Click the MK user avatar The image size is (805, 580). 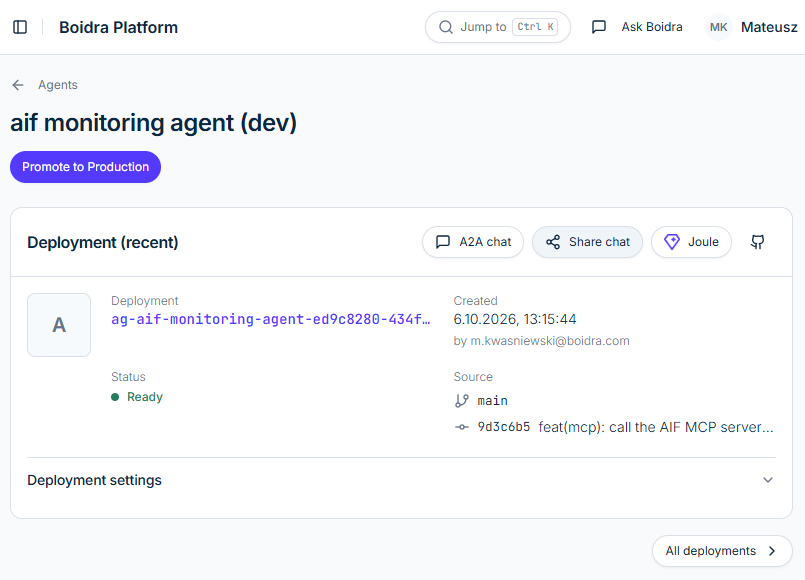(718, 27)
